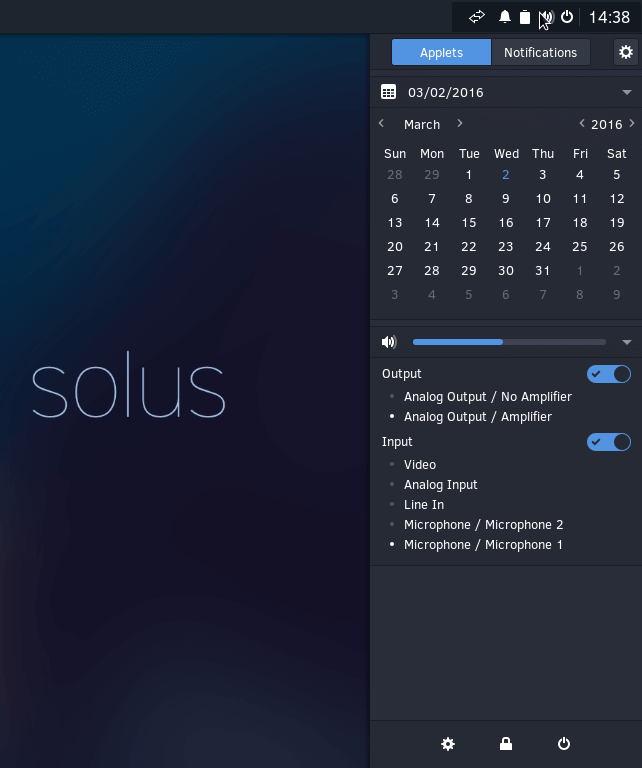Select Microphone / Microphone 1 input
Viewport: 642px width, 768px height.
[x=483, y=545]
